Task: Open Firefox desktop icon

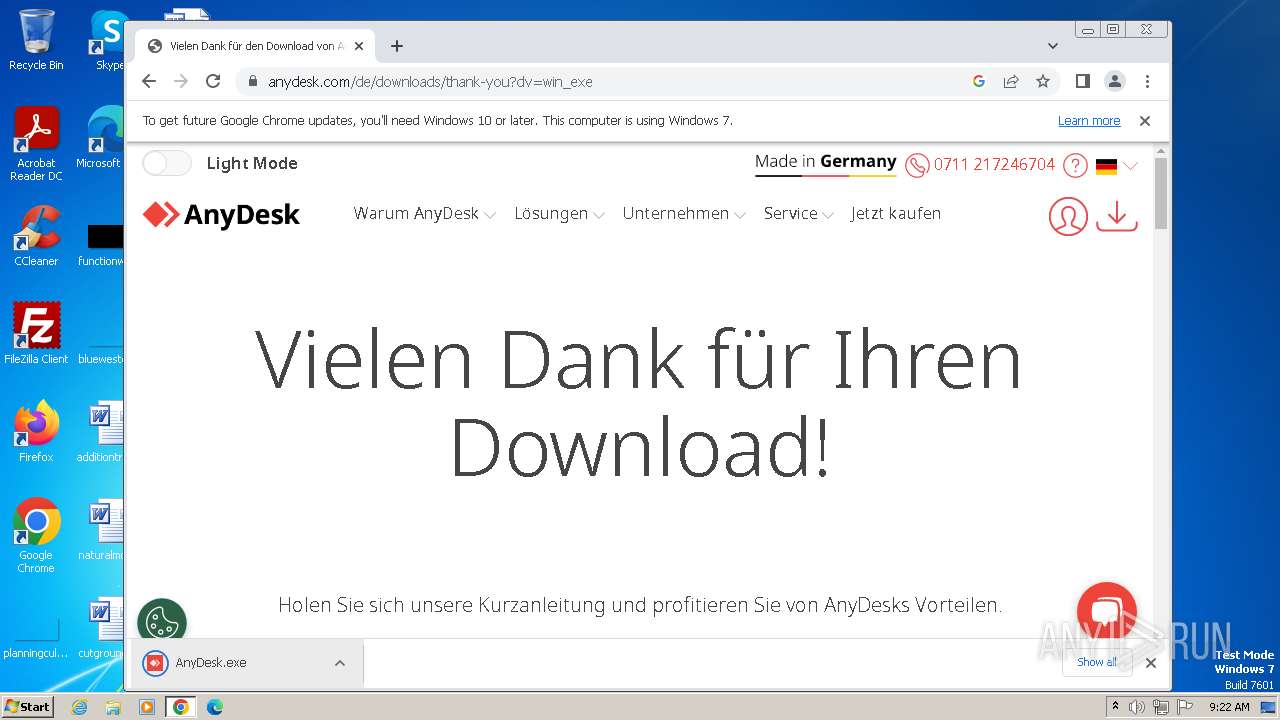Action: (x=36, y=432)
